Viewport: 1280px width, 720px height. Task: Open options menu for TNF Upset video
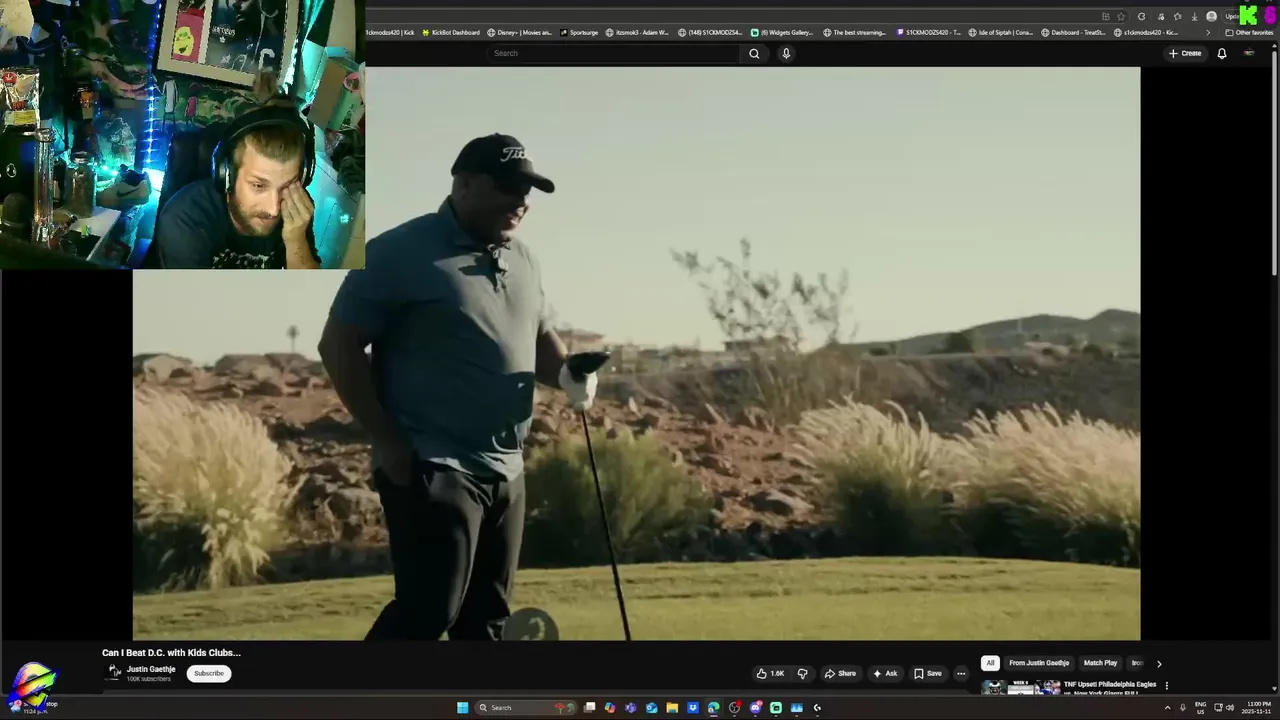click(1166, 686)
